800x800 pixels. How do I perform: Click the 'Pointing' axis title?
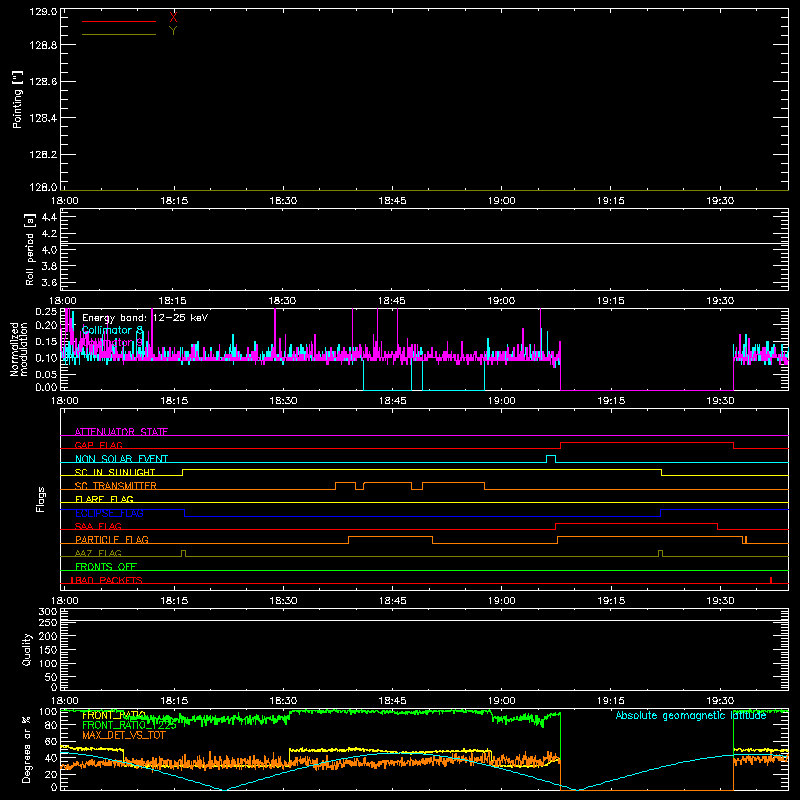pos(18,99)
